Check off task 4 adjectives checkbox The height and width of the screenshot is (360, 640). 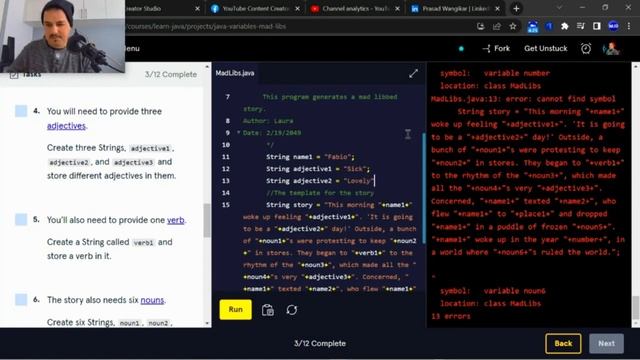pos(21,111)
